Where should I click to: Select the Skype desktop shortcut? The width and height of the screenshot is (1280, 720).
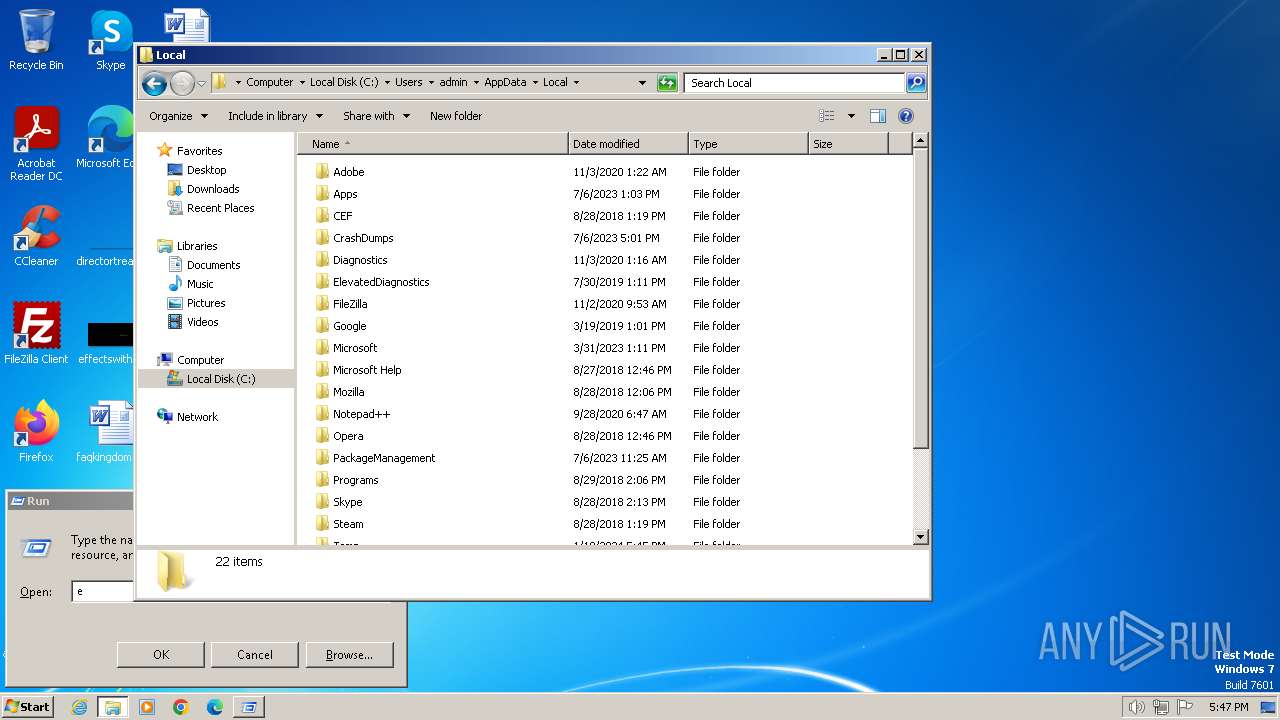pos(110,40)
